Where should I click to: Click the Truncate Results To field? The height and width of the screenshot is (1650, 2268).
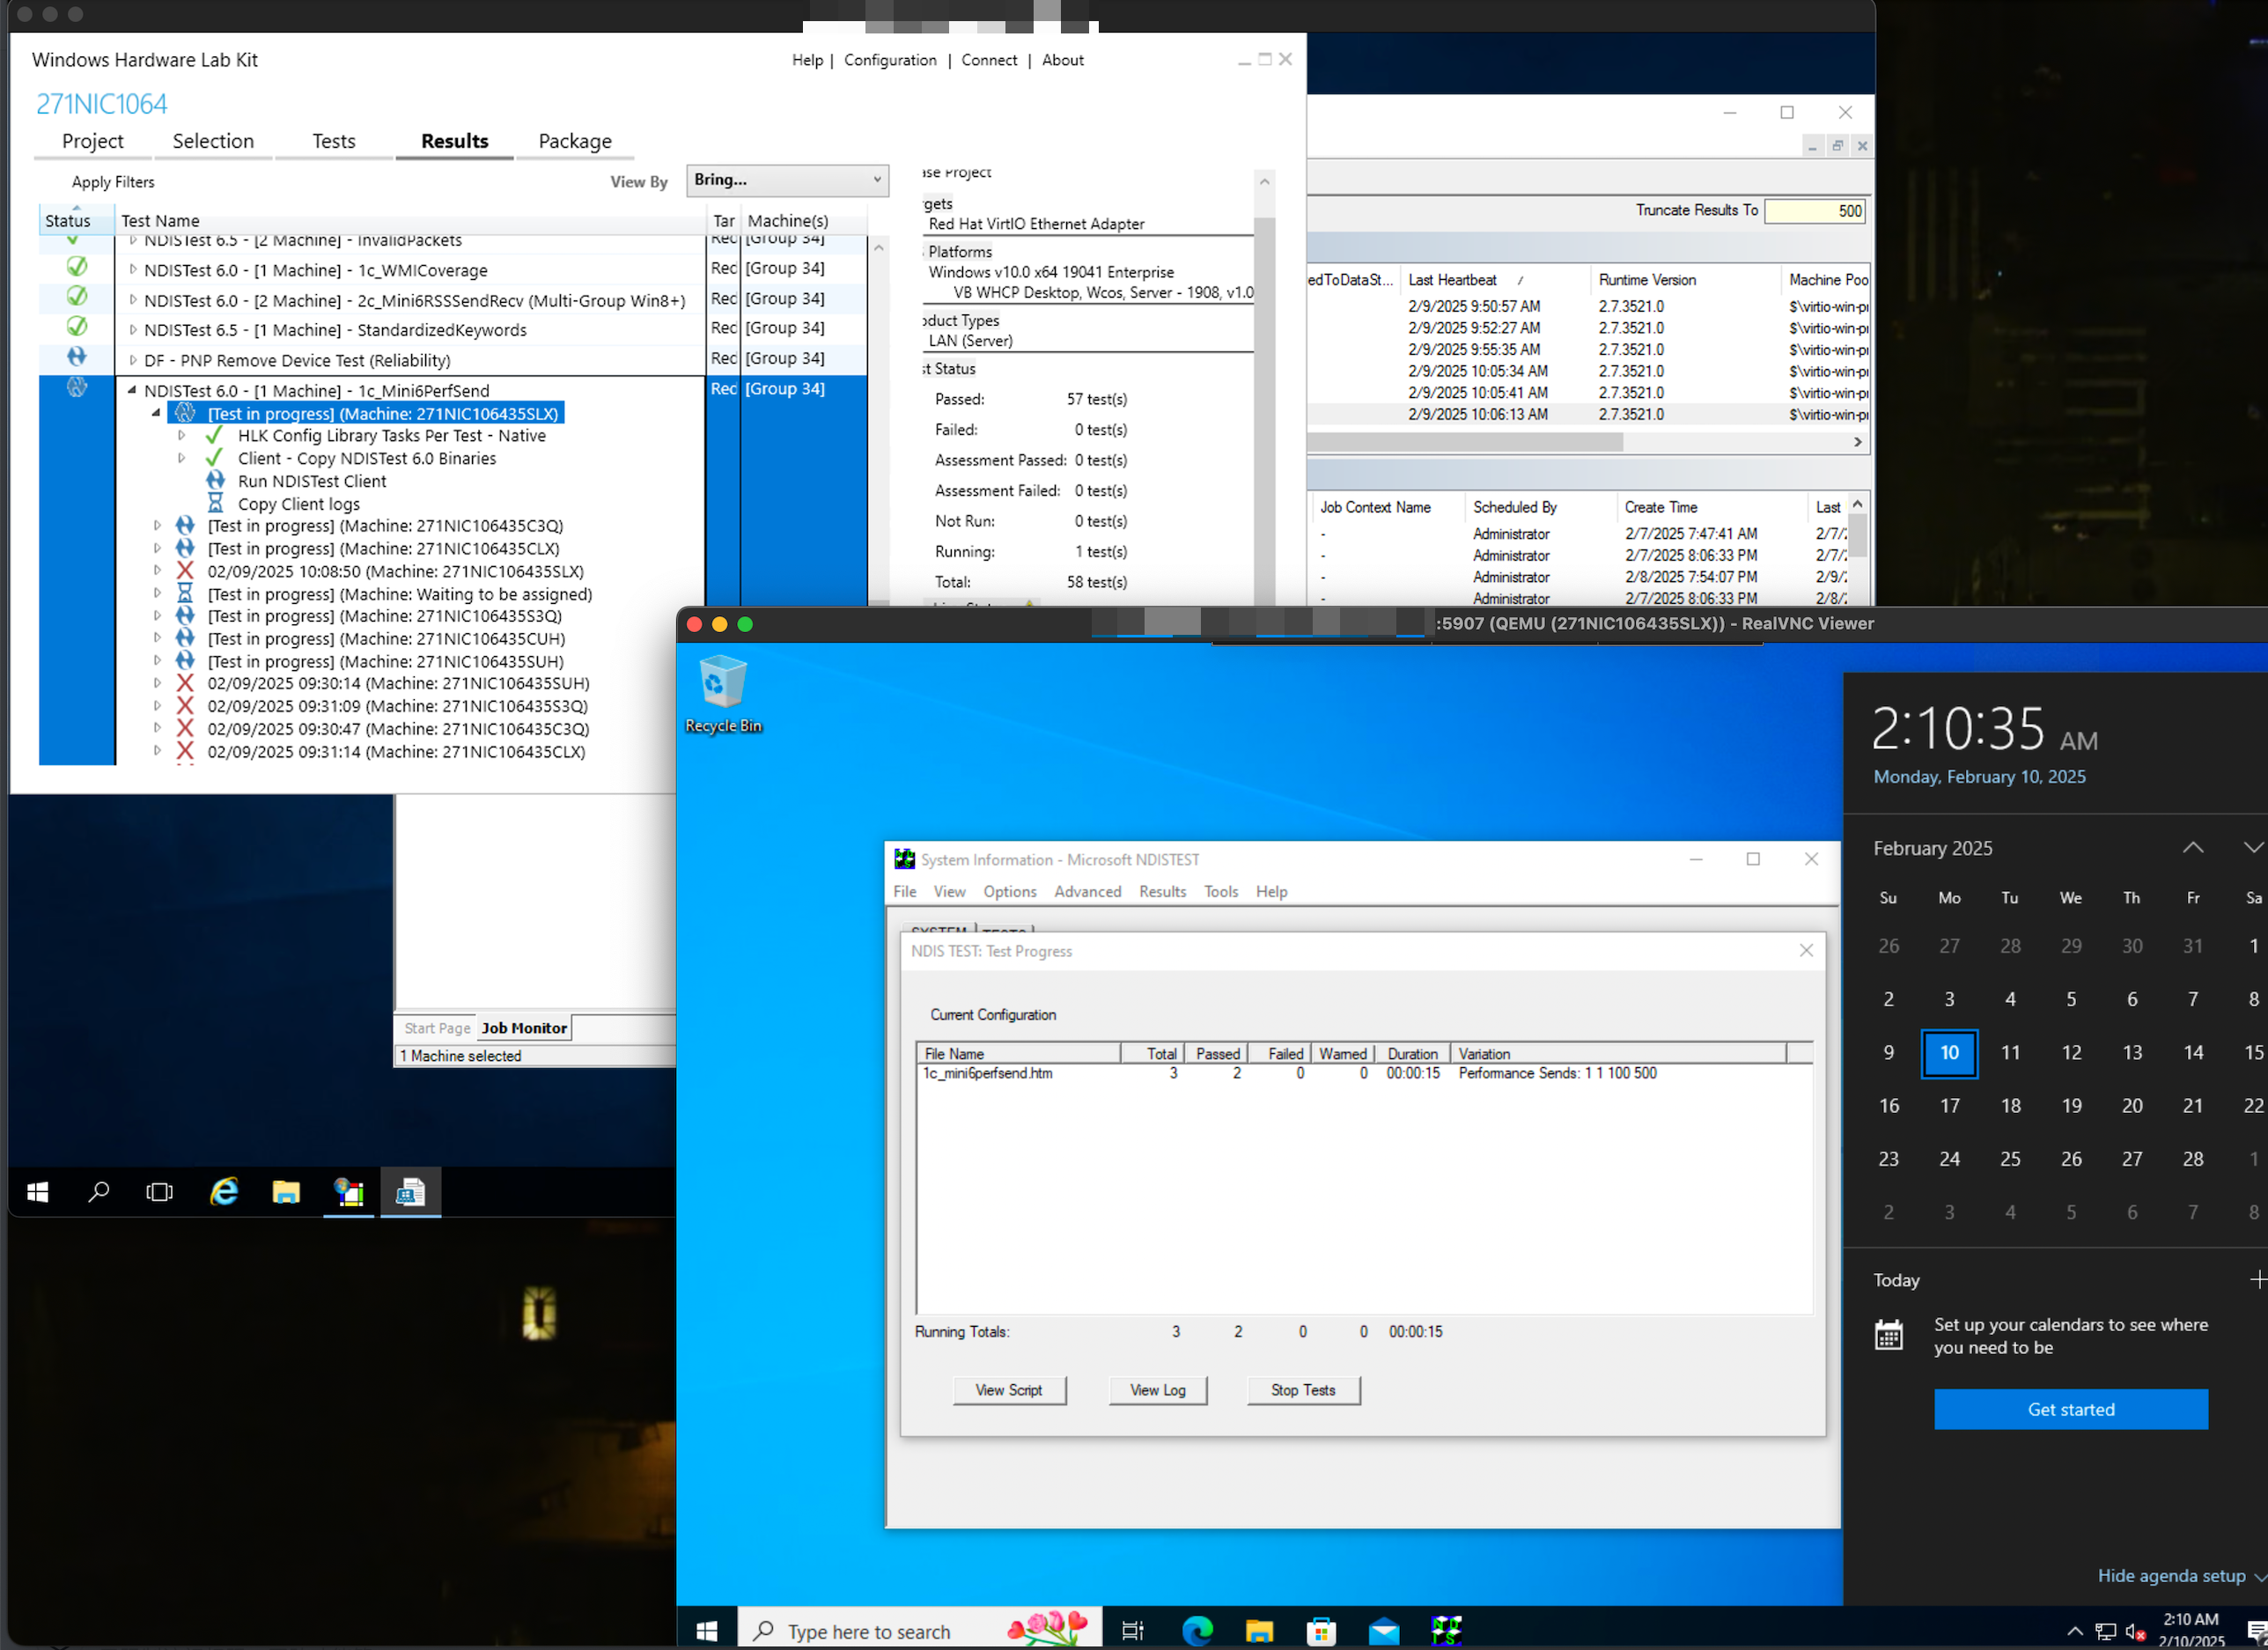(1814, 211)
